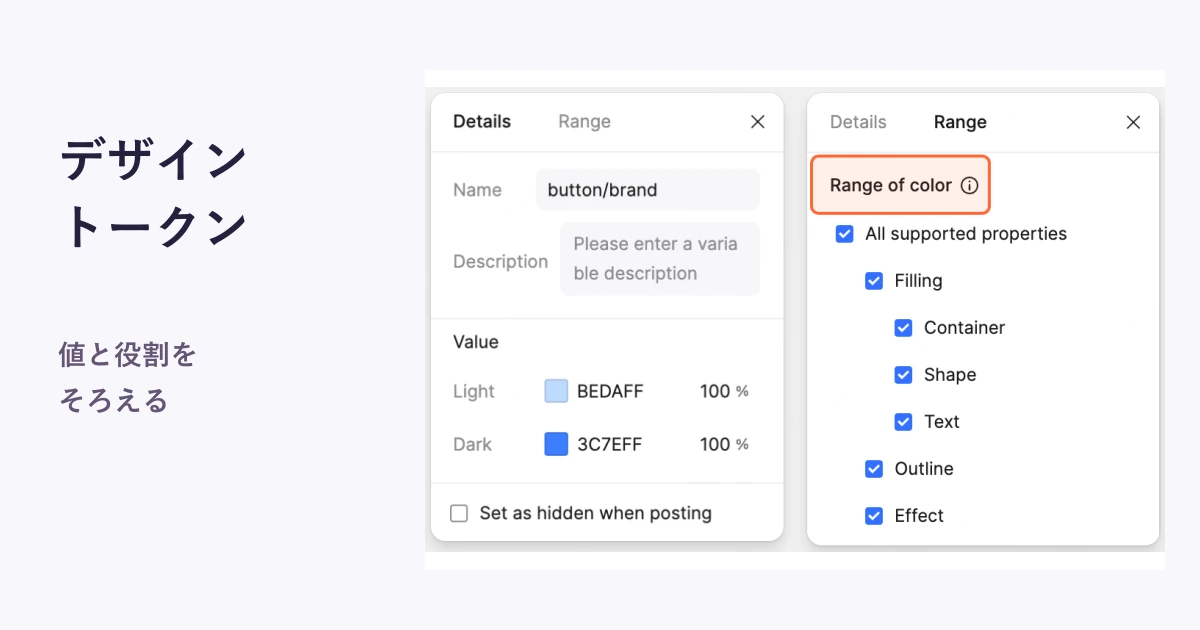Viewport: 1200px width, 630px height.
Task: Click the Light row's 100 % opacity
Action: [x=724, y=391]
